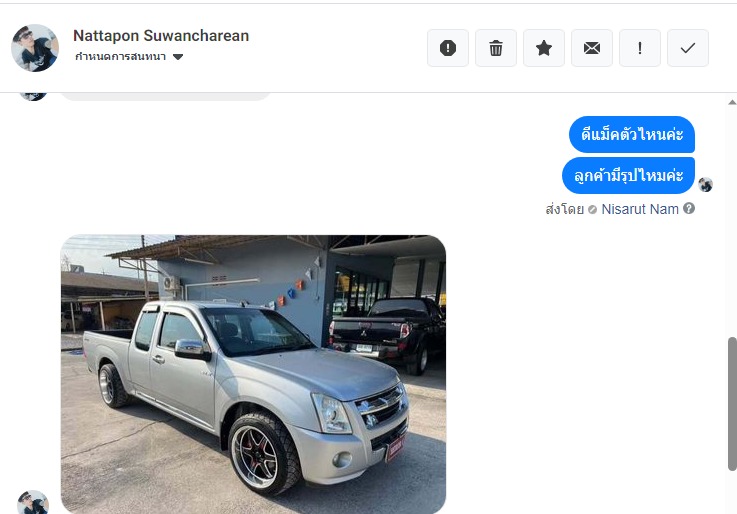Open Nattapon Suwancharean's profile name
737x514 pixels.
pyautogui.click(x=161, y=36)
